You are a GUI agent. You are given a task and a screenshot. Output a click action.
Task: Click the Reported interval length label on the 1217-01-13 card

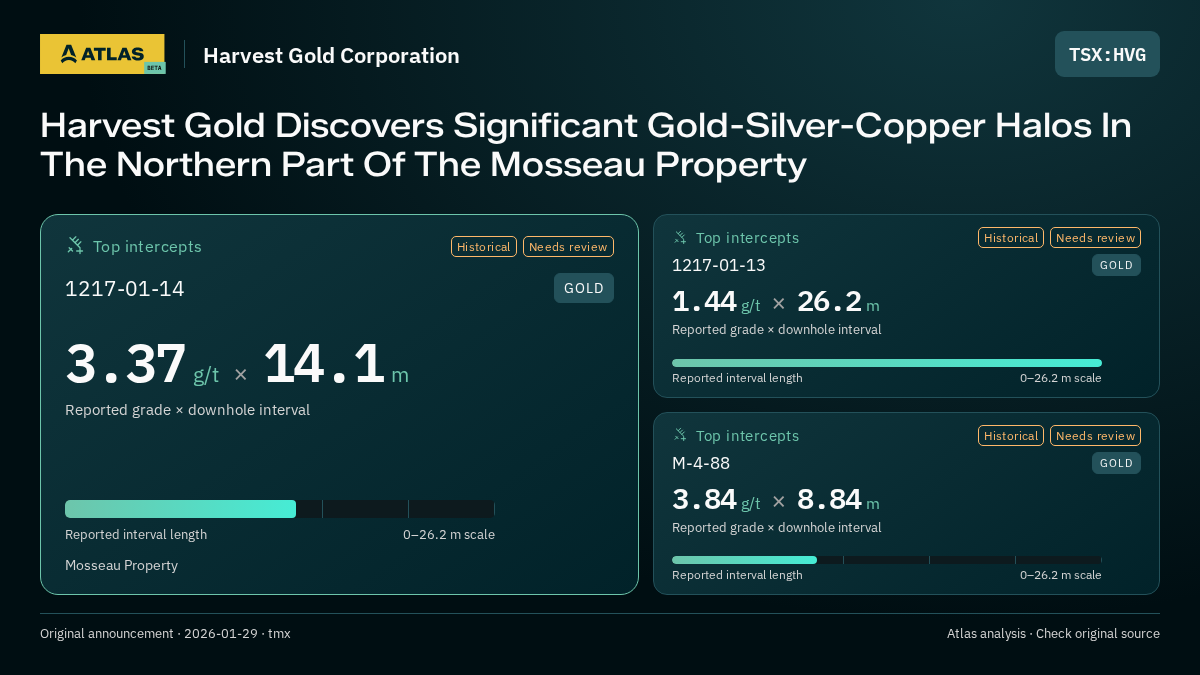point(737,378)
